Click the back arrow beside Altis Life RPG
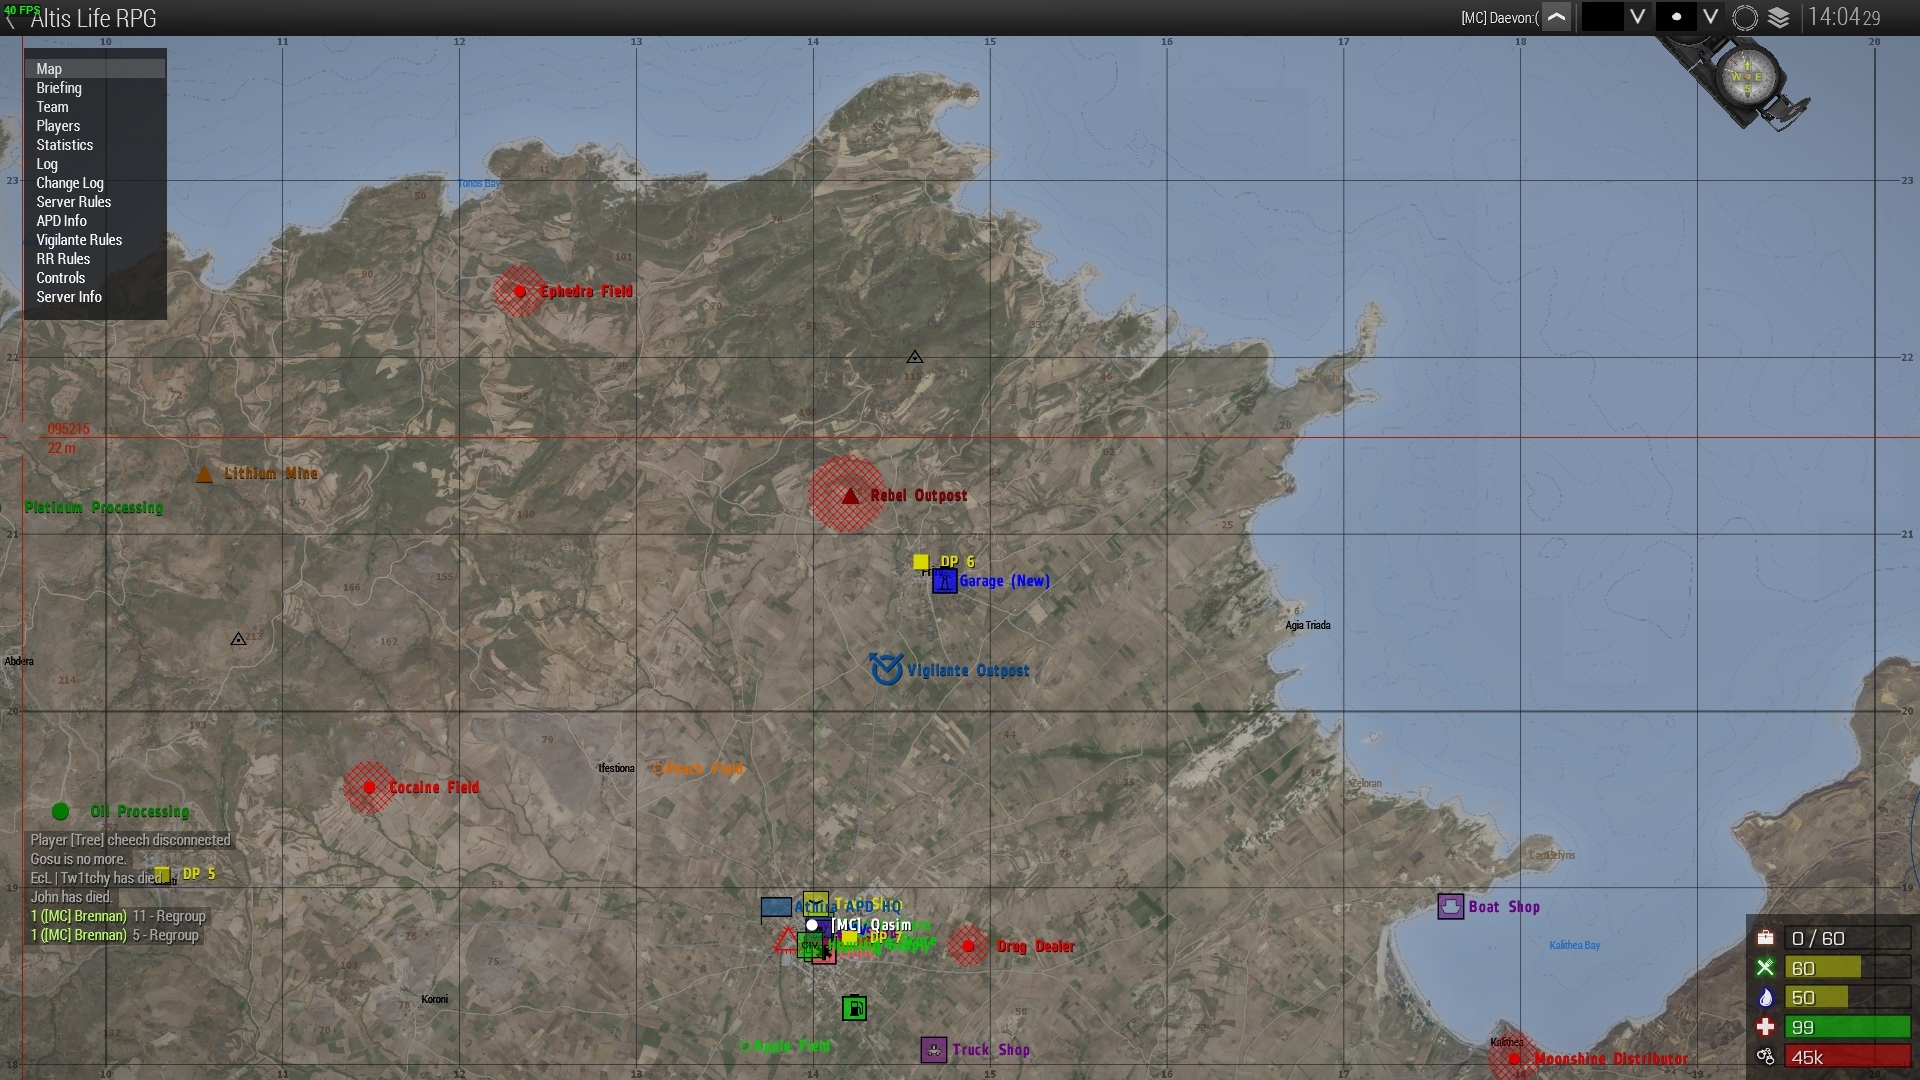 (12, 20)
